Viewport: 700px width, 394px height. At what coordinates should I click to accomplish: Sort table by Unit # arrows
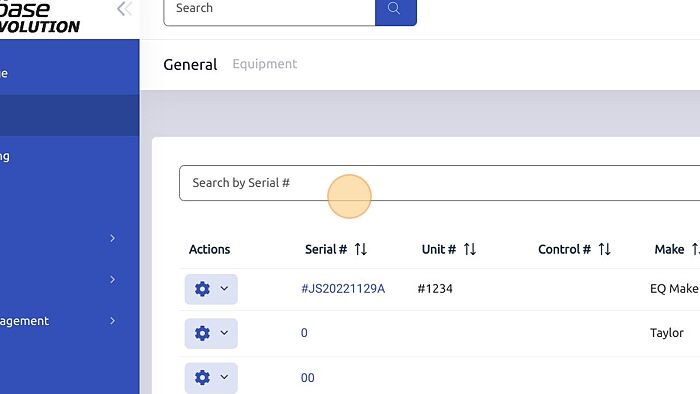pos(470,249)
